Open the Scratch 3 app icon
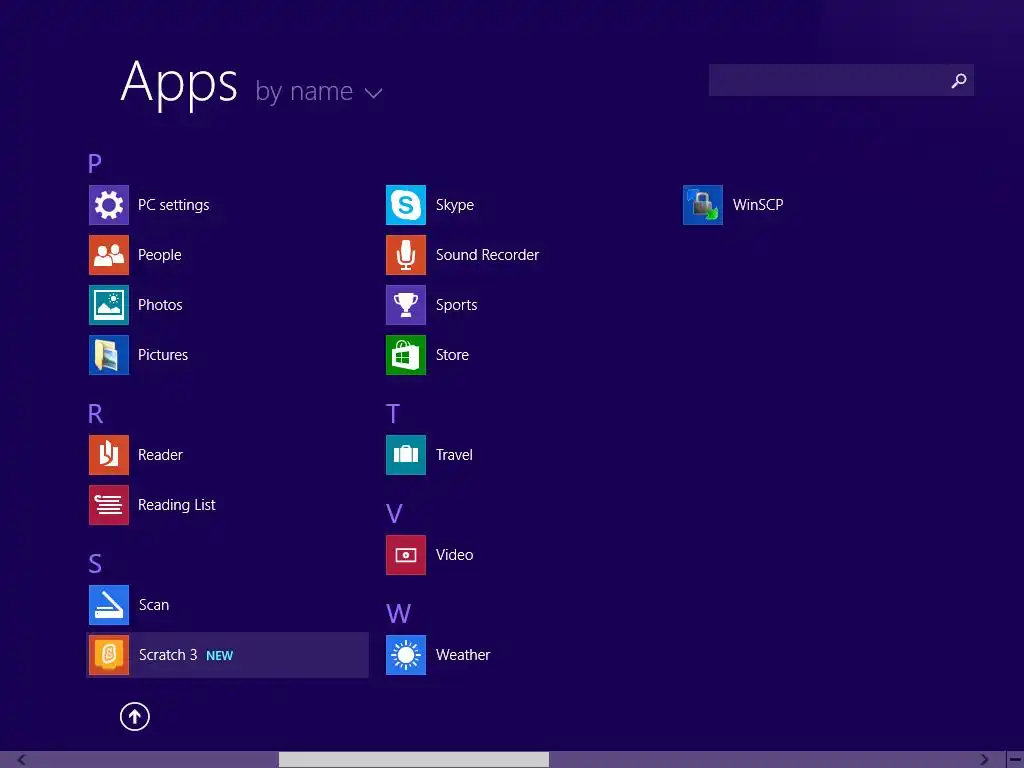The height and width of the screenshot is (768, 1024). tap(108, 655)
